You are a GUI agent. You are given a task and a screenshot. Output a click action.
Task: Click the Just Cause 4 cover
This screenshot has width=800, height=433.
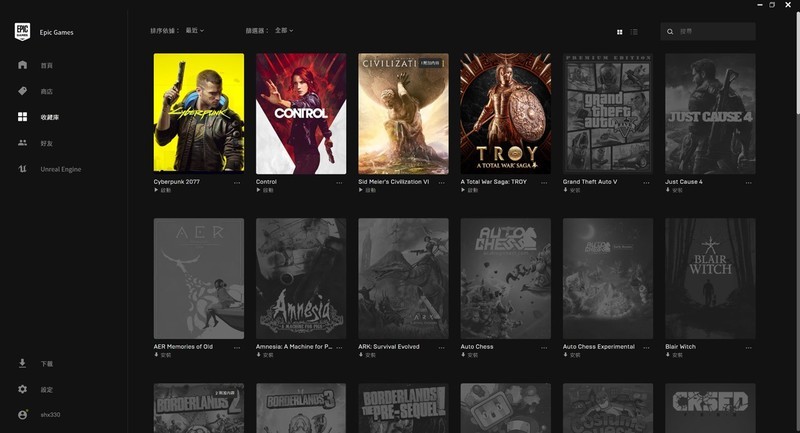pos(710,113)
